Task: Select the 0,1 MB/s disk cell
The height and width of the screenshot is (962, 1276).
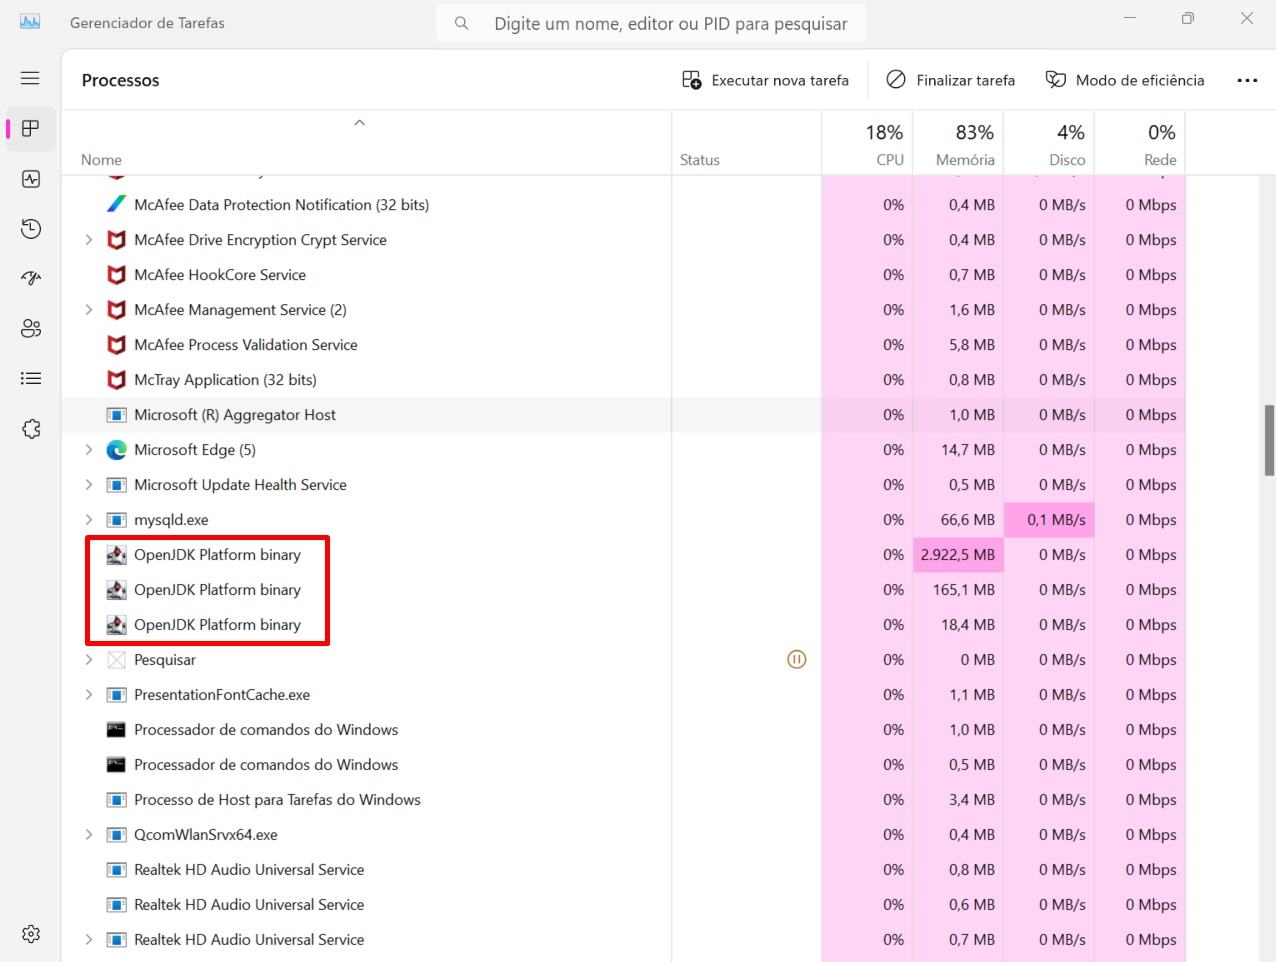Action: tap(1049, 520)
